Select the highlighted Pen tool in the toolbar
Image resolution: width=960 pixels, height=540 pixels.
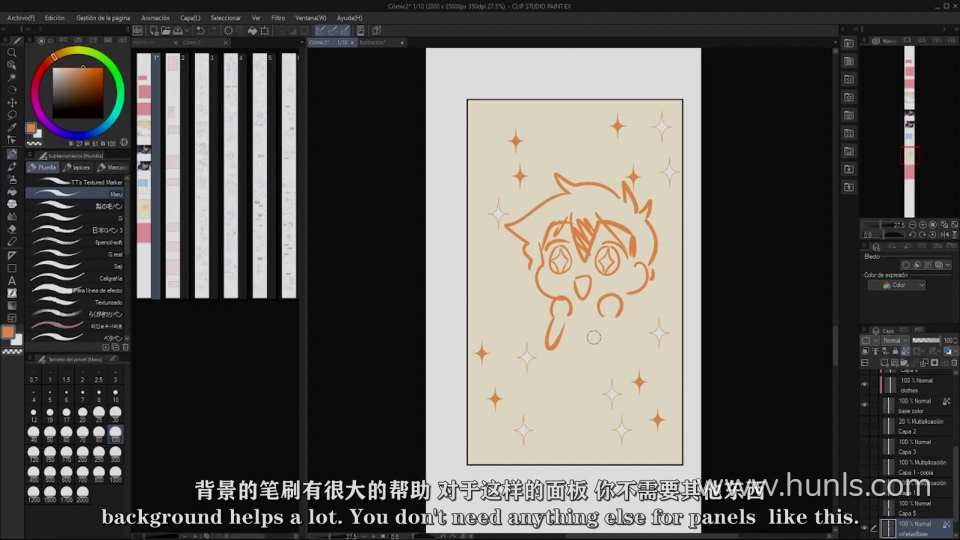12,153
